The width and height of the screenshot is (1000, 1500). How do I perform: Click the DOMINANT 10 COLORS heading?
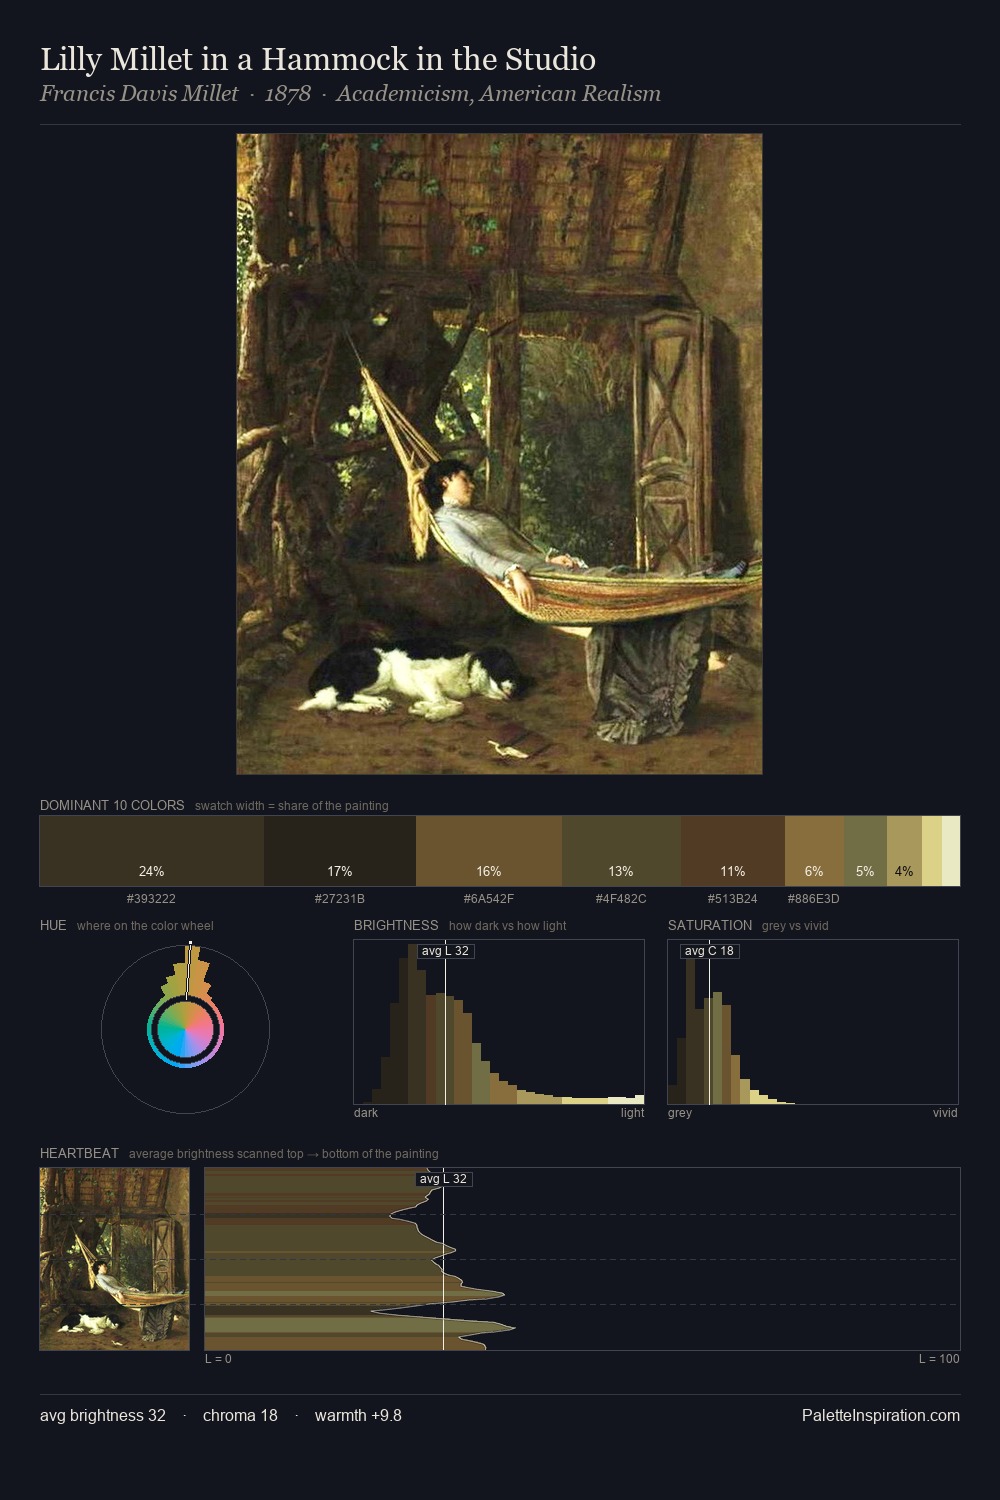(112, 805)
